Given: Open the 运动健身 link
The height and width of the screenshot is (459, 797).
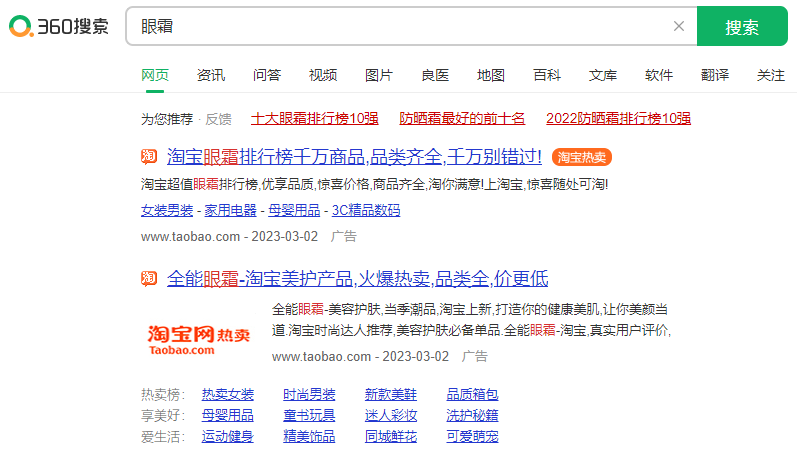Looking at the screenshot, I should coord(227,436).
